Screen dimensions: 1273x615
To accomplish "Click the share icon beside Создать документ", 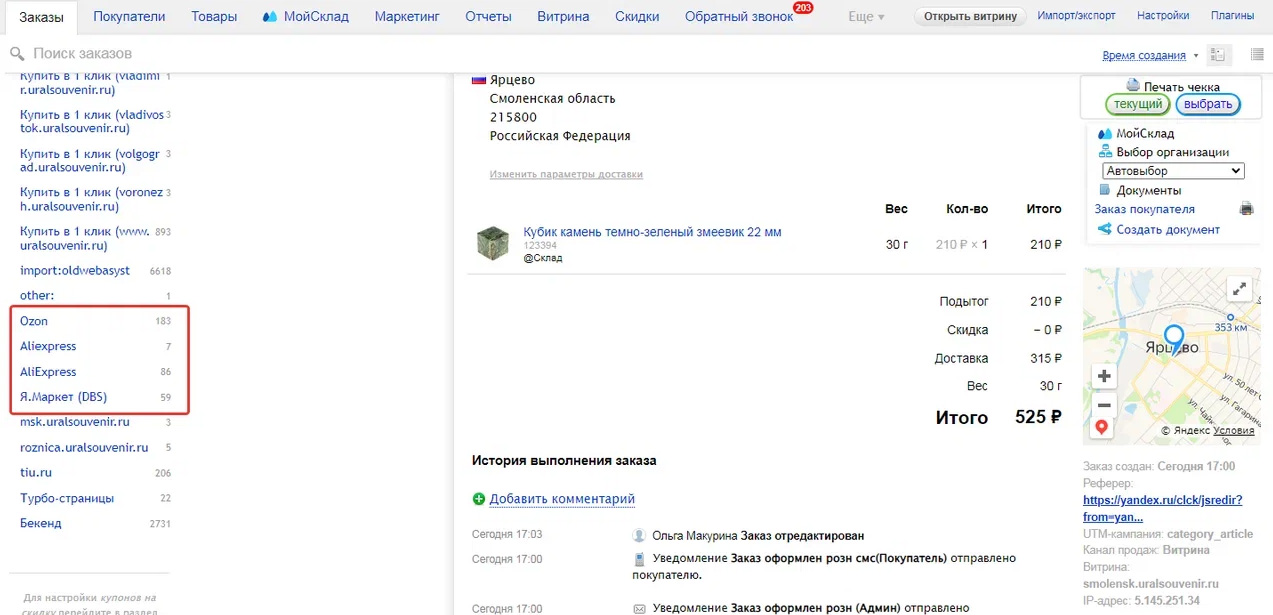I will pos(1105,229).
